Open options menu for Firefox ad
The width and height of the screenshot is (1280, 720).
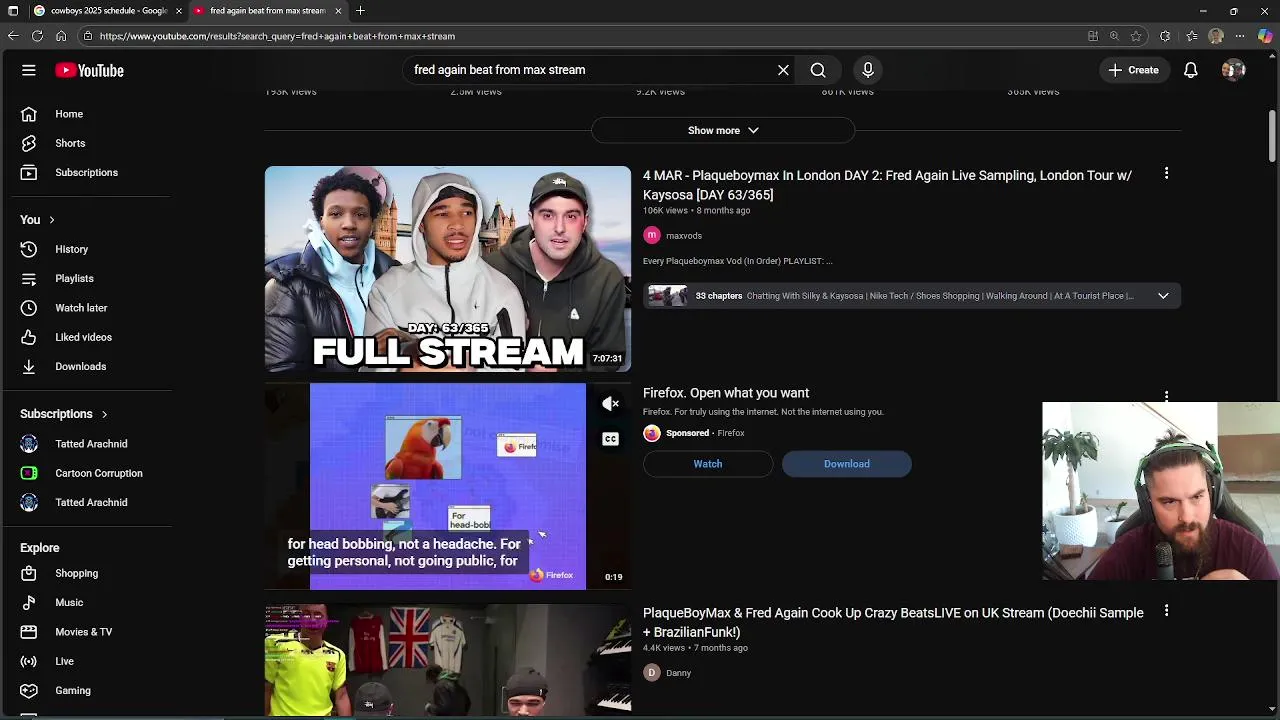[x=1166, y=395]
